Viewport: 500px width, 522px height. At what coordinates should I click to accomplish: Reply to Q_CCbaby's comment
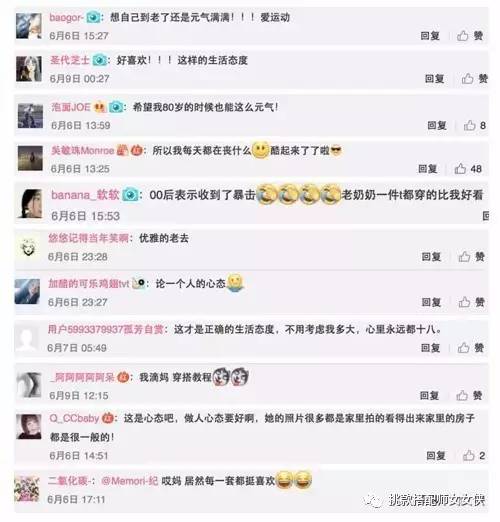[436, 455]
